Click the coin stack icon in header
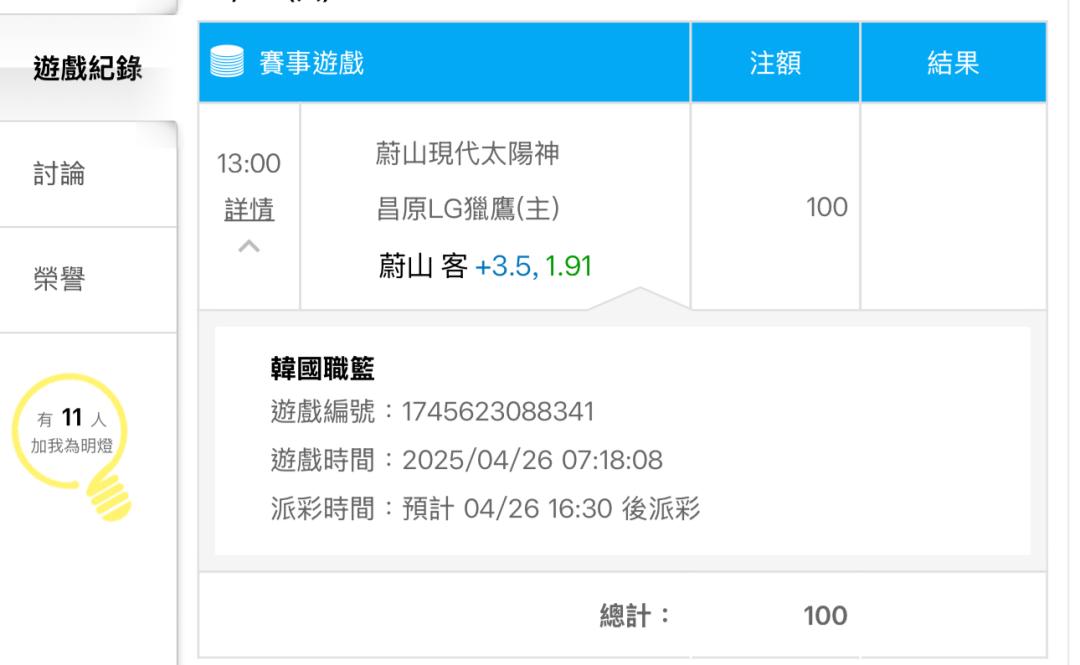The height and width of the screenshot is (665, 1080). [x=227, y=61]
